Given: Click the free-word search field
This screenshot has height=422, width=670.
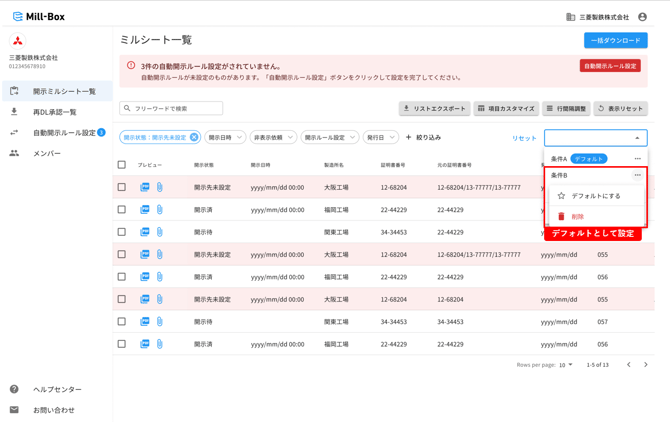Looking at the screenshot, I should click(171, 108).
